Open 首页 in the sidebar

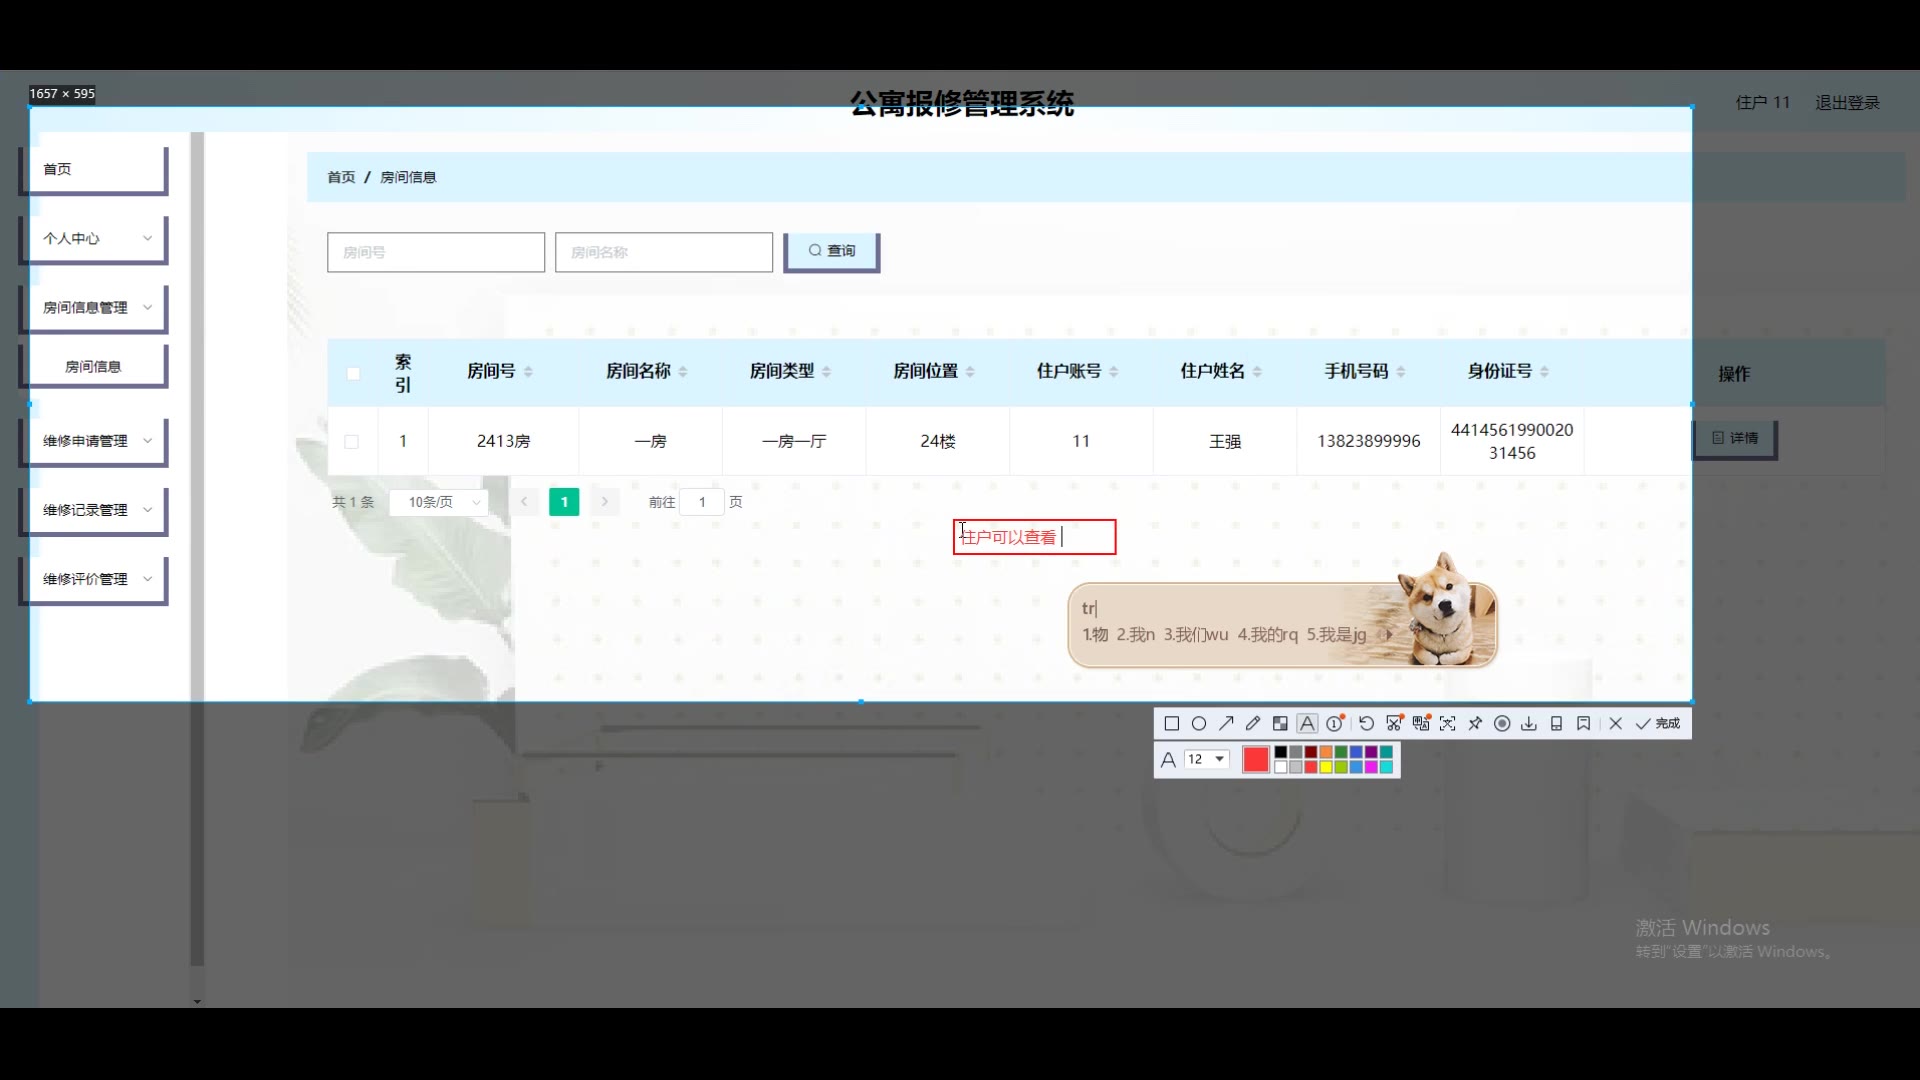(94, 170)
